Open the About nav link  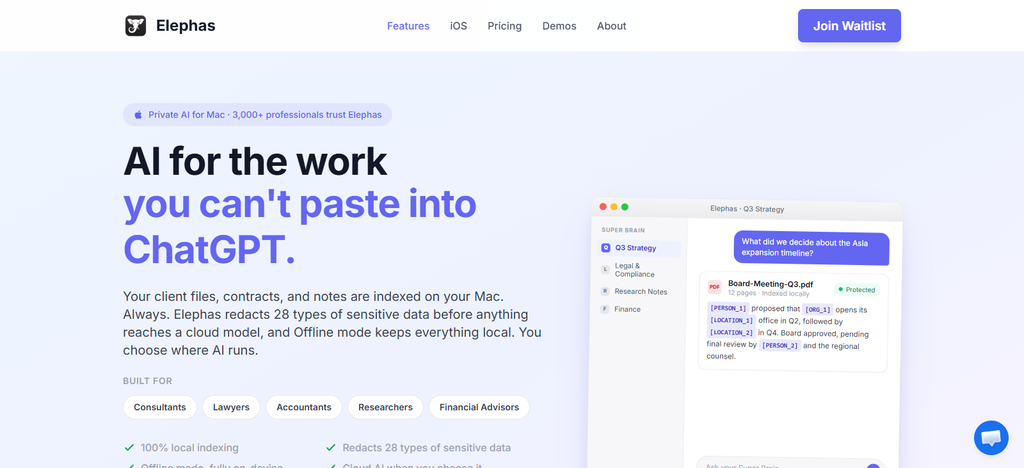pyautogui.click(x=611, y=26)
